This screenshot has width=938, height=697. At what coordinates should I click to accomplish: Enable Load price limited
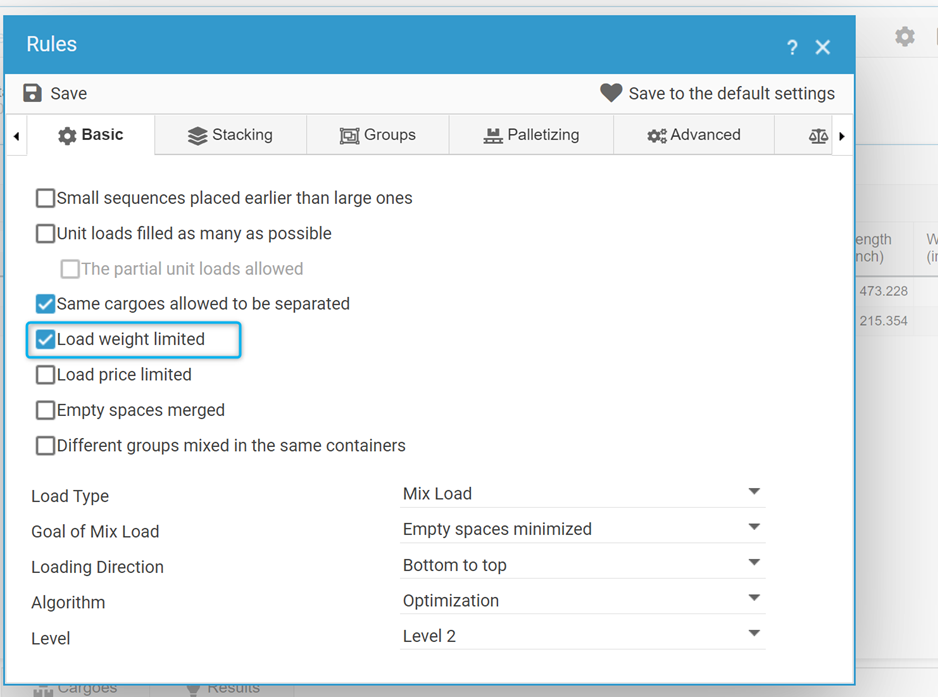coord(45,375)
